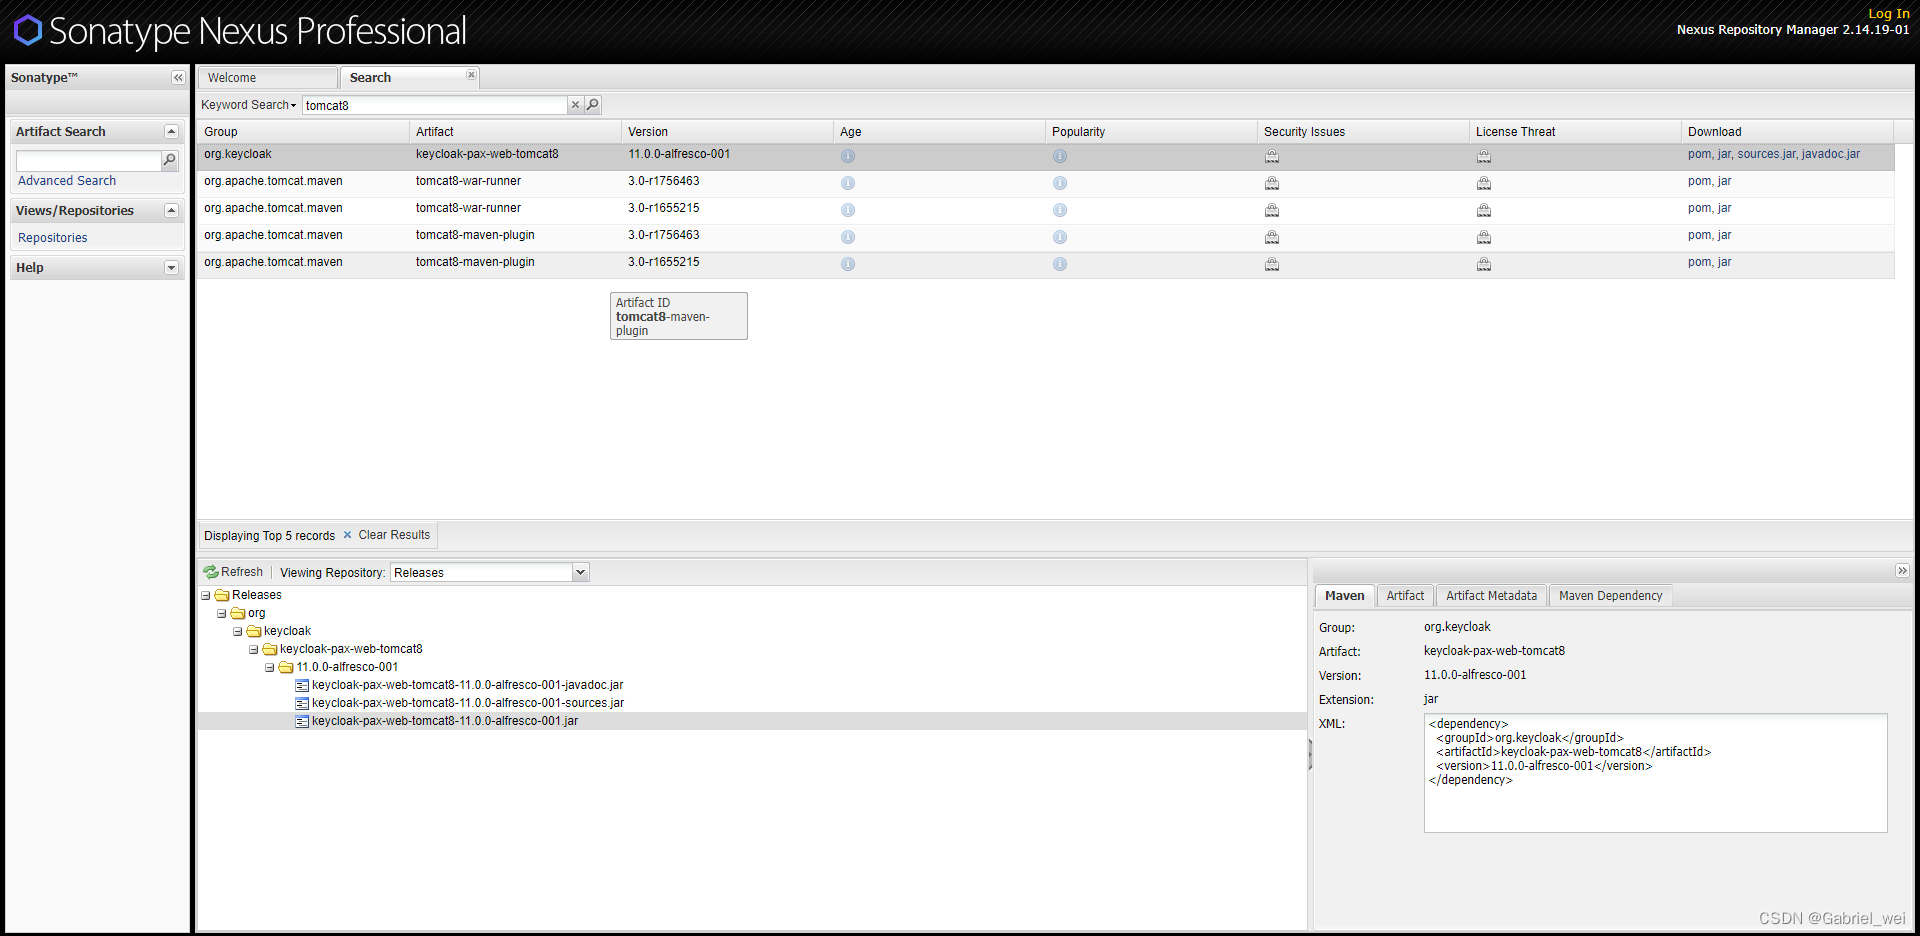
Task: Collapse the right artifact details panel
Action: 1902,571
